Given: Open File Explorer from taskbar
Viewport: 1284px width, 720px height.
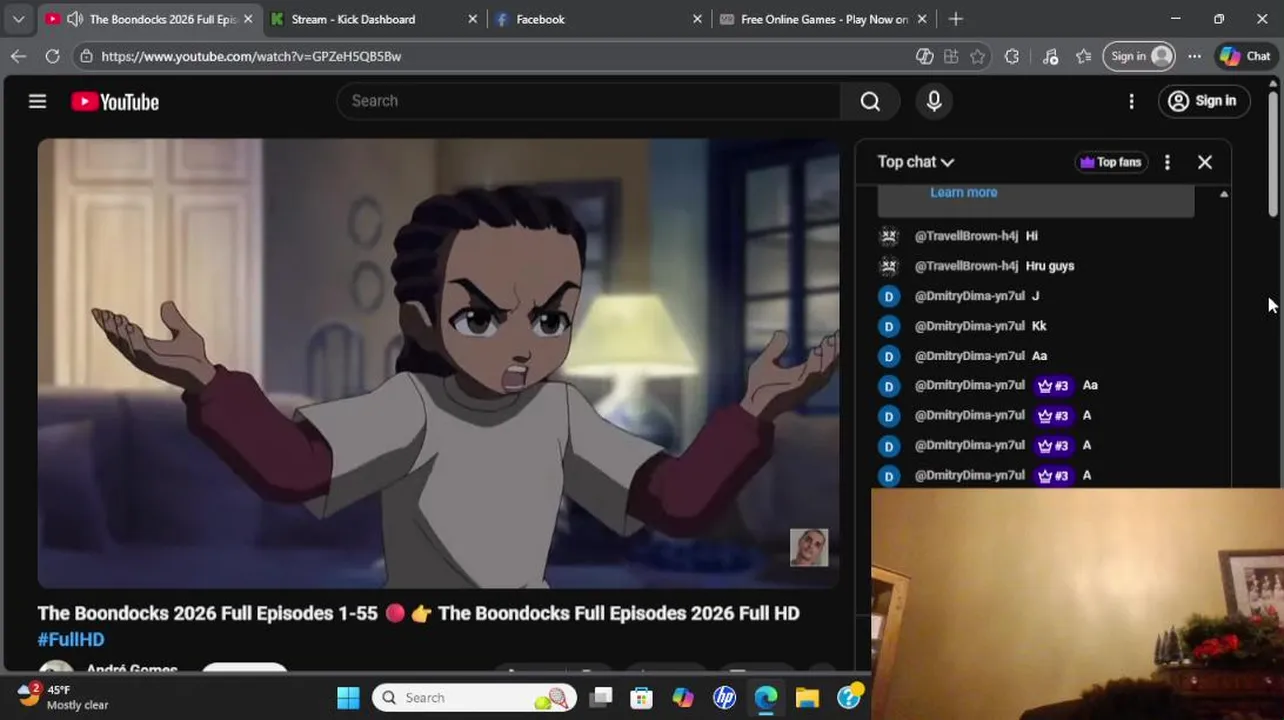Looking at the screenshot, I should [x=807, y=697].
